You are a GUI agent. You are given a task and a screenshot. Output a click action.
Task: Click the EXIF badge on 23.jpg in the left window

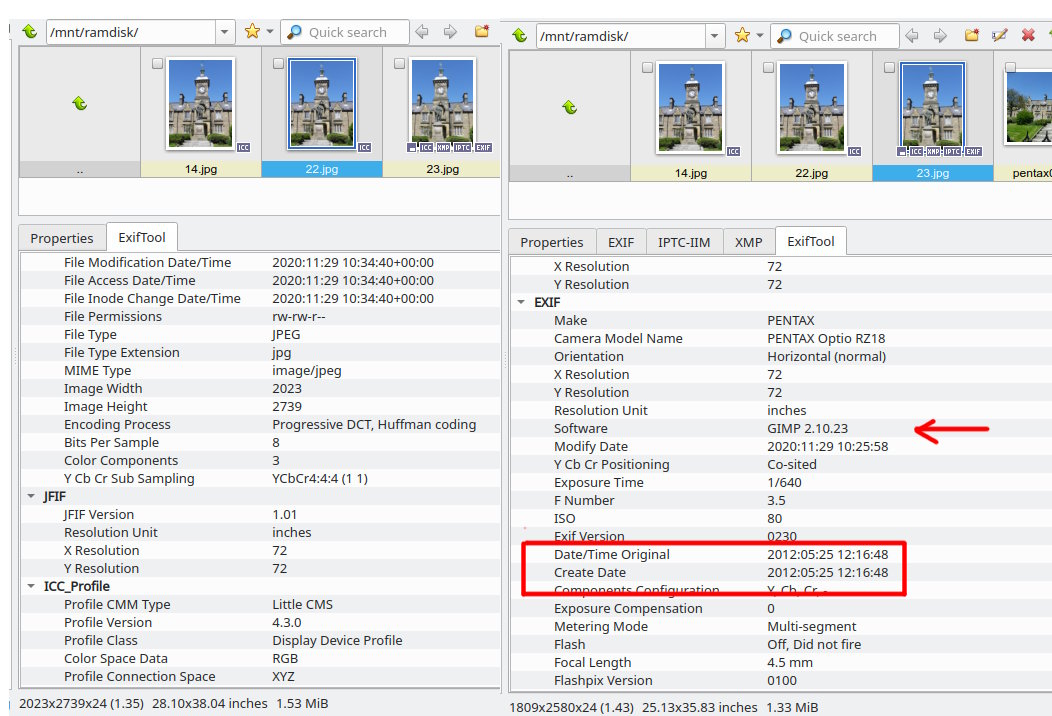point(484,148)
